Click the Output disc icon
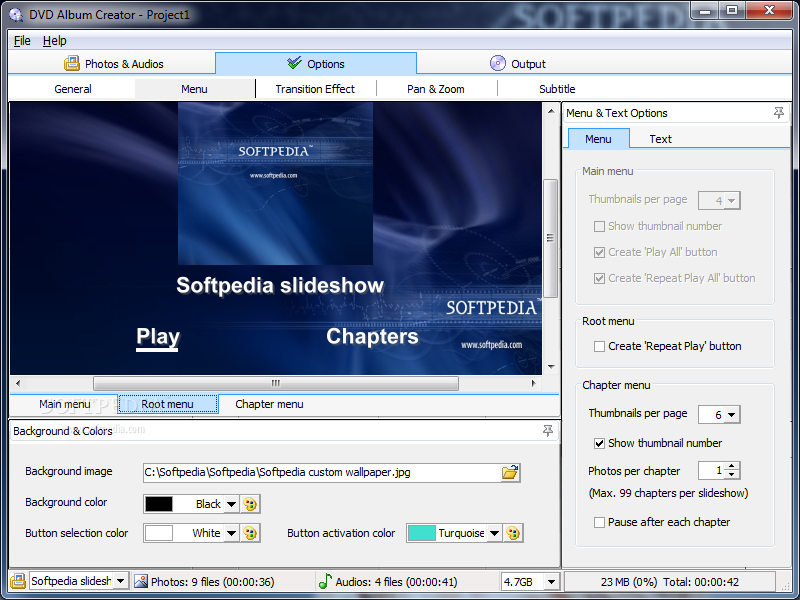Image resolution: width=800 pixels, height=600 pixels. tap(497, 63)
